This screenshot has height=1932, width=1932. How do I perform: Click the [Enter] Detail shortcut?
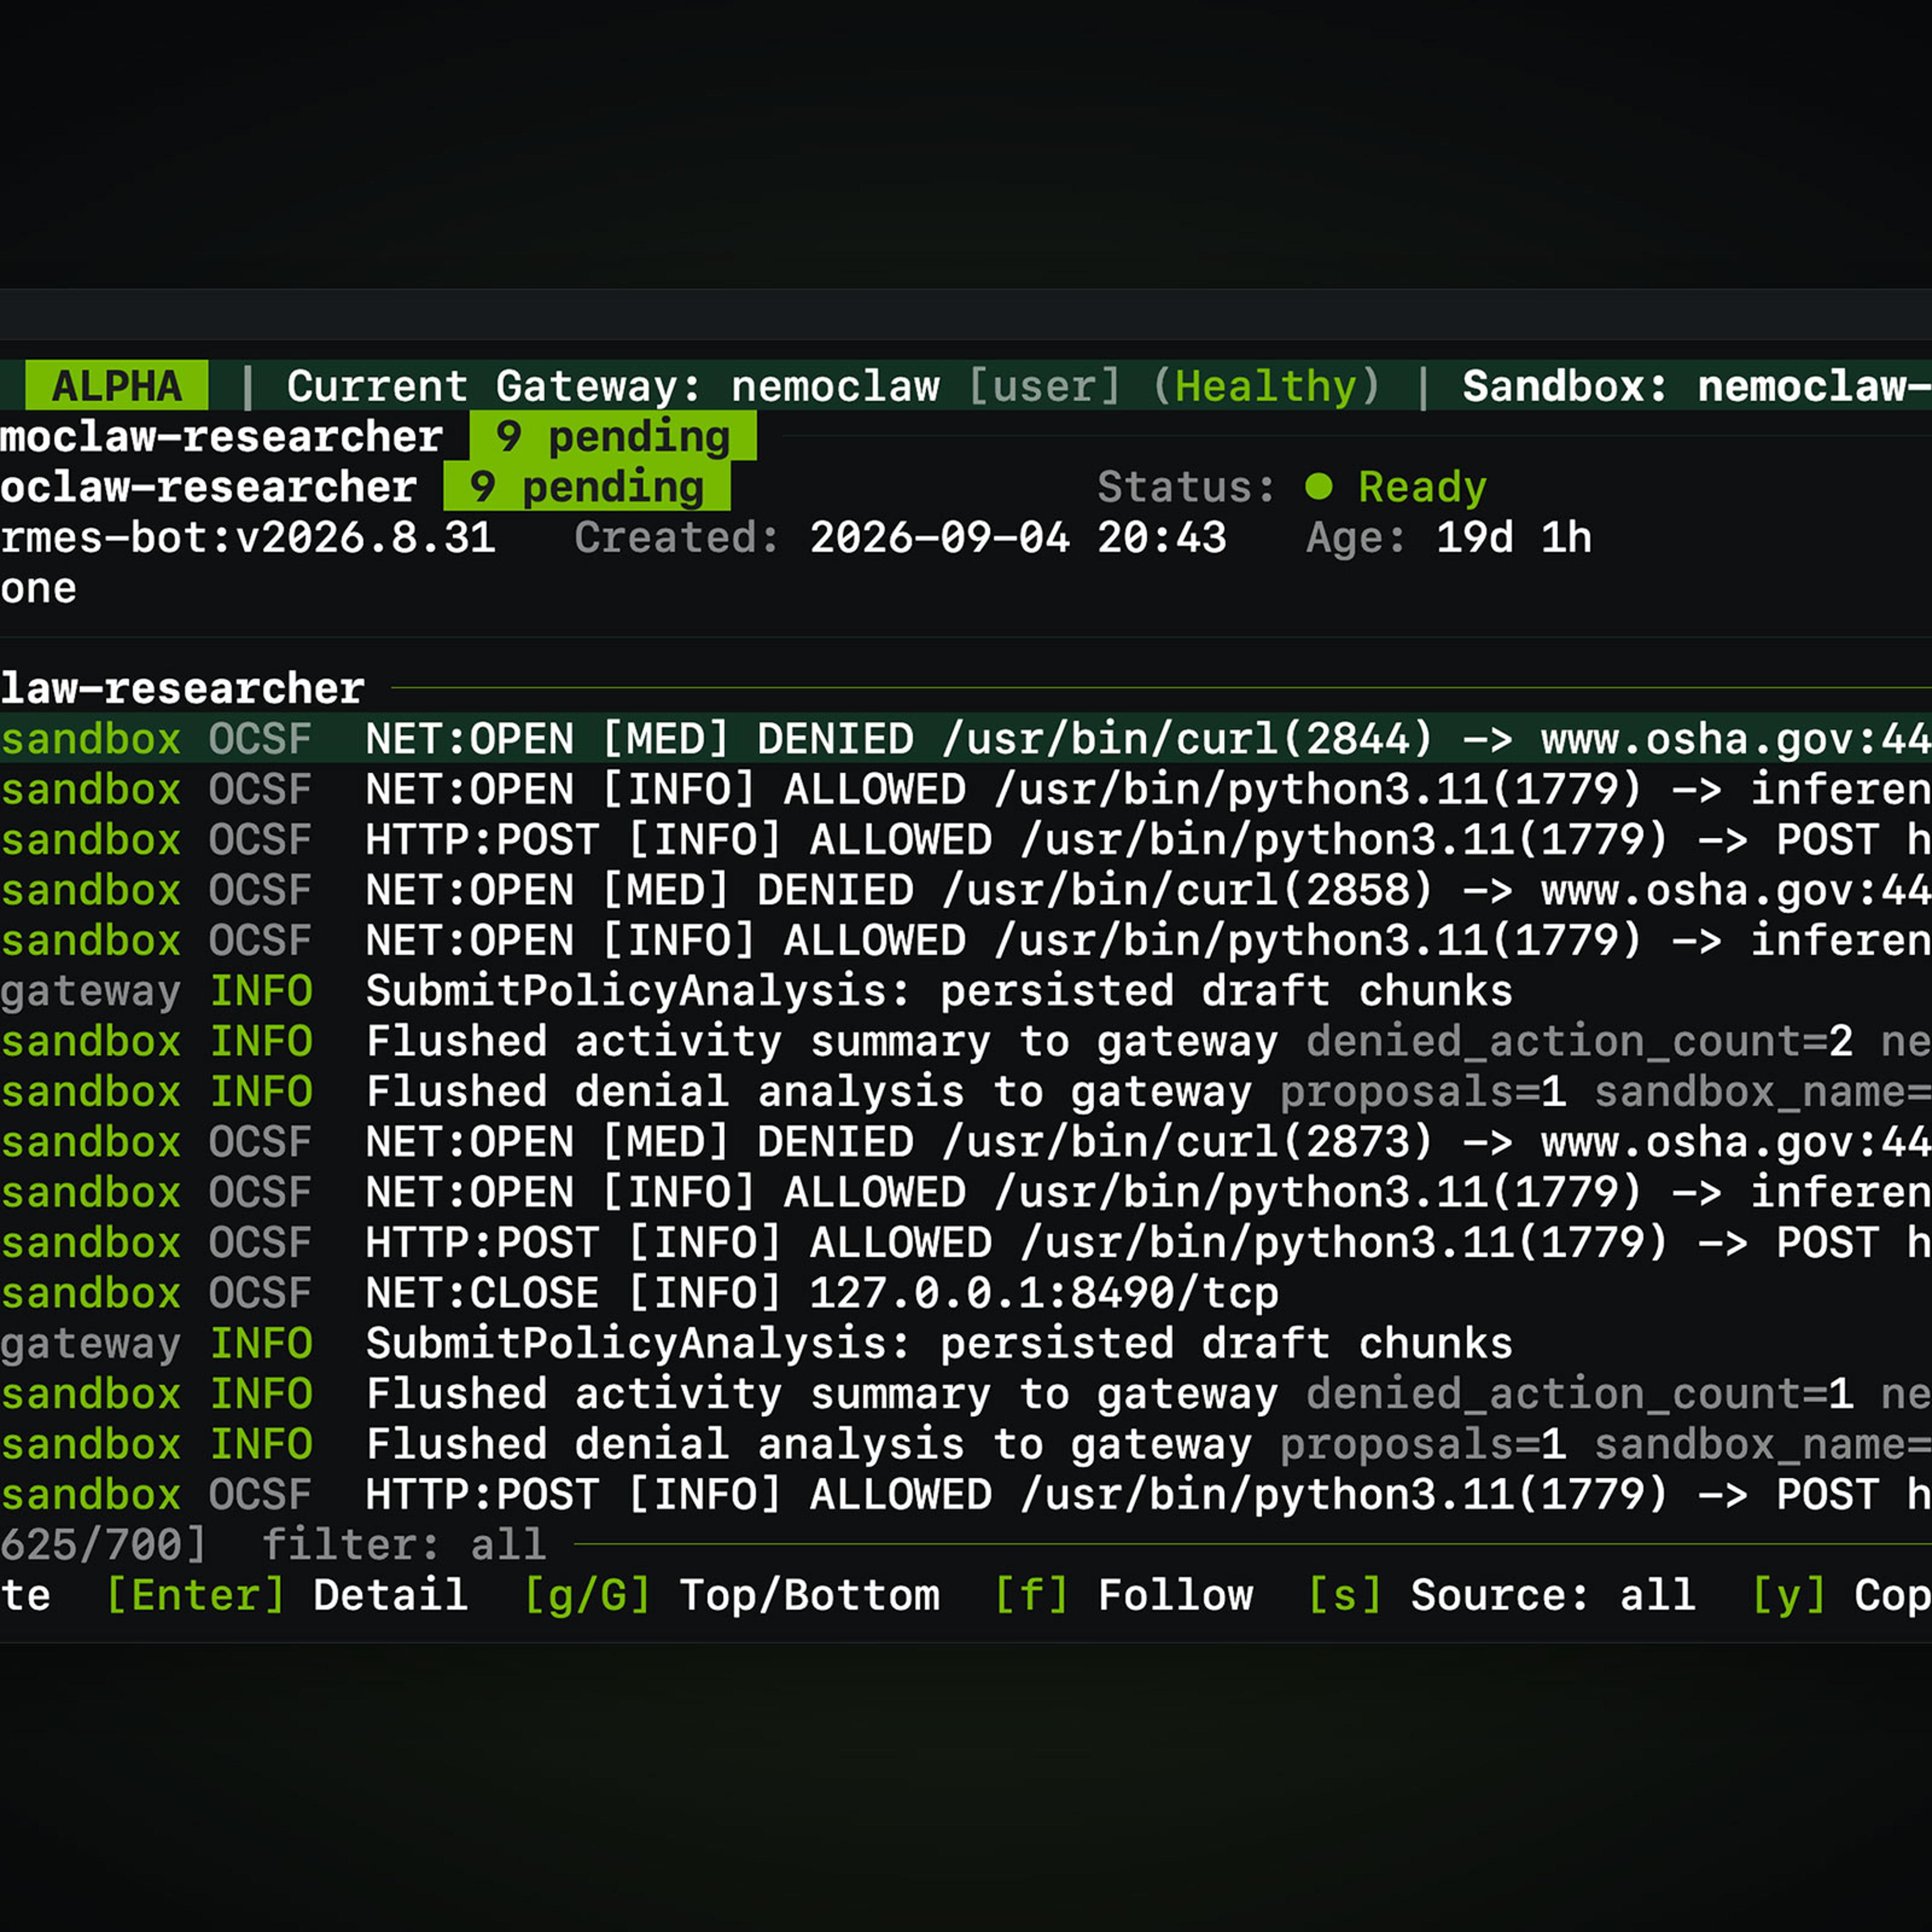click(287, 1595)
